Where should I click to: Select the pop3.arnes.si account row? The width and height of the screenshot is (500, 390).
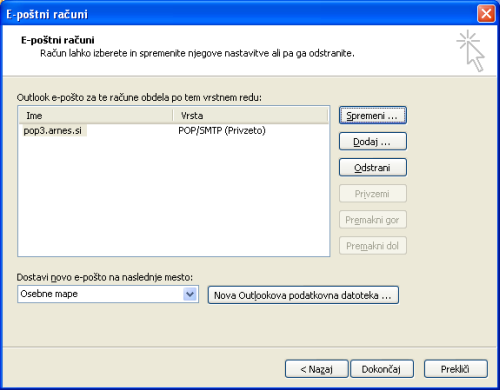[173, 130]
